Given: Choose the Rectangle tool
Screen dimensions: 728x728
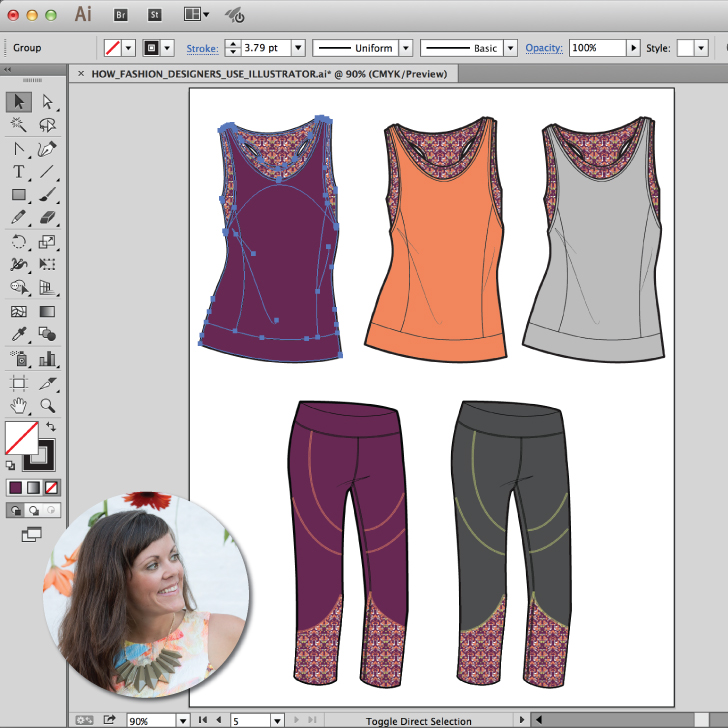Looking at the screenshot, I should click(x=18, y=195).
